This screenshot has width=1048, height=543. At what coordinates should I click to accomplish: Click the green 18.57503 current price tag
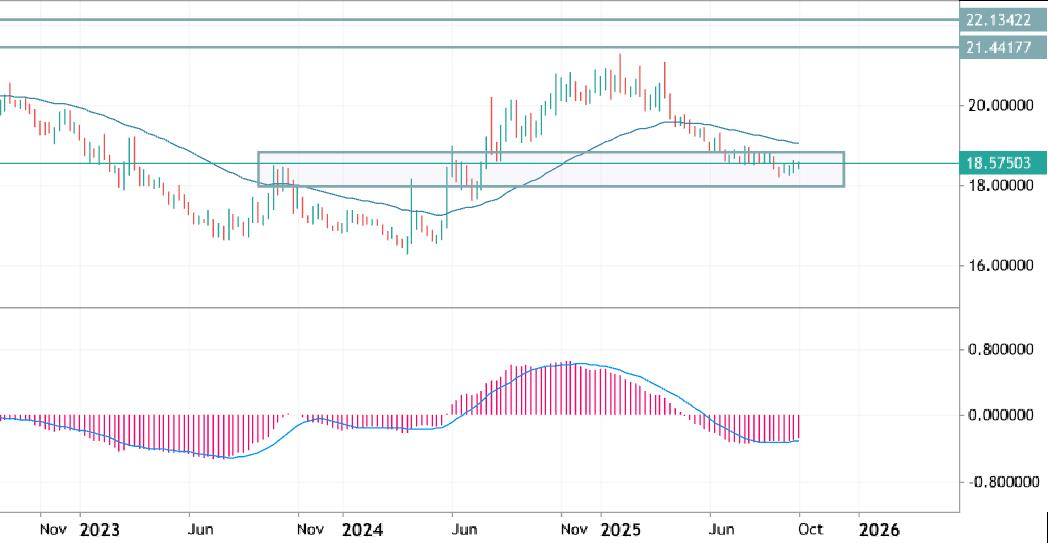pyautogui.click(x=1002, y=162)
